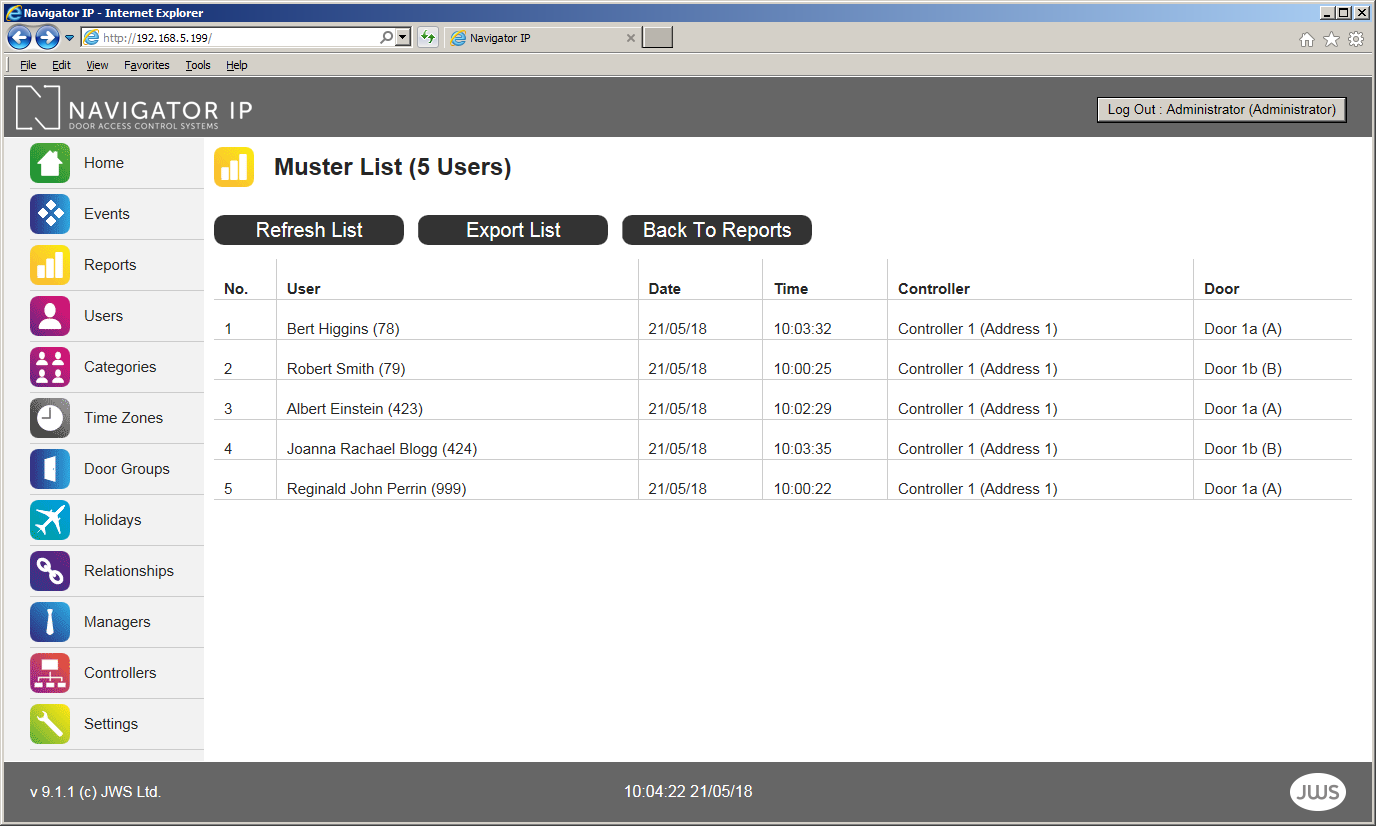Open Time Zones via the clock icon
Screen dimensions: 1376x826
pos(50,417)
